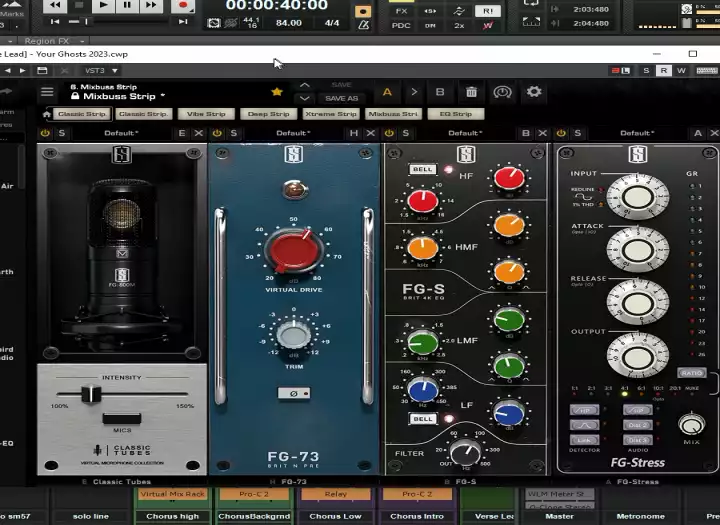Save preset with the floppy disk icon
This screenshot has width=720, height=525.
point(42,70)
